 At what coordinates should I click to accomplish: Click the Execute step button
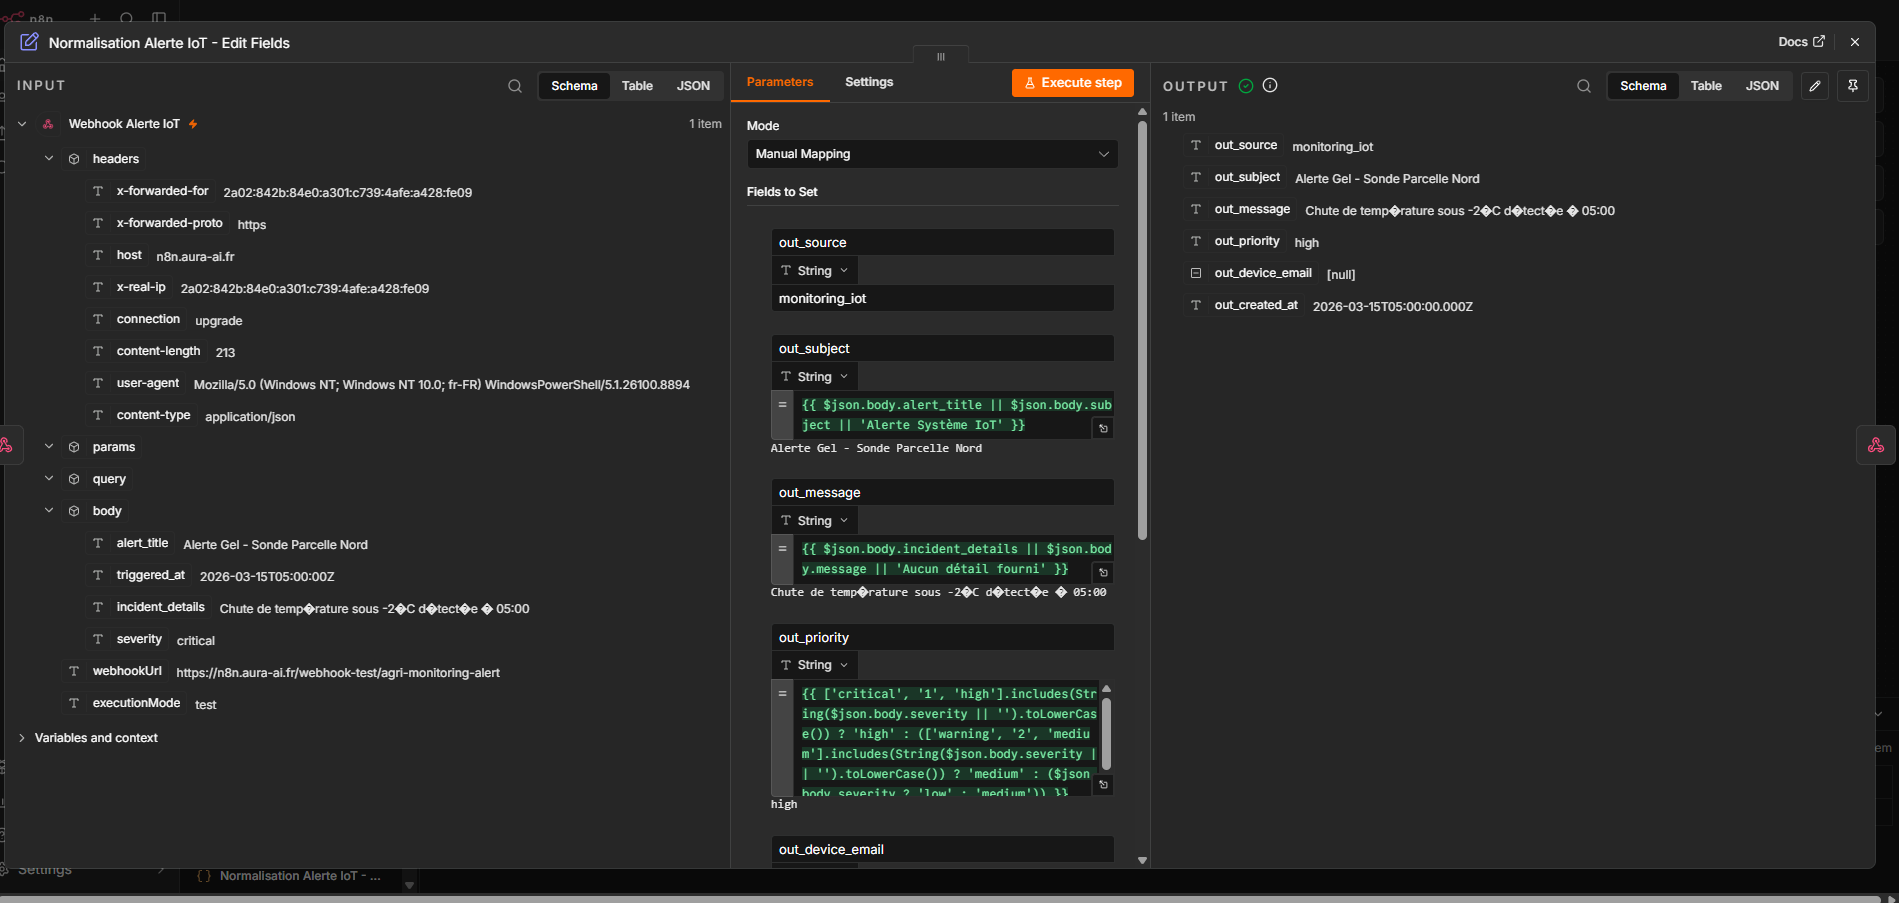pos(1072,83)
